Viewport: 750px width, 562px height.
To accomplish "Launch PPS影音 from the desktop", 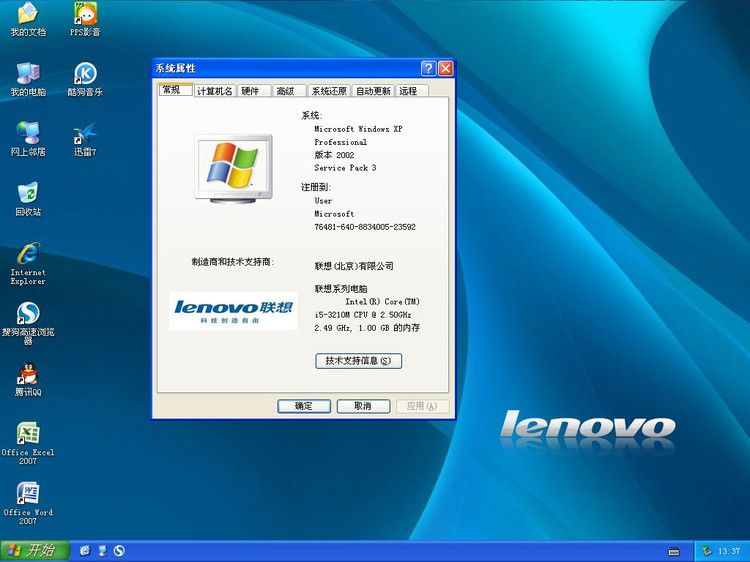I will [85, 19].
